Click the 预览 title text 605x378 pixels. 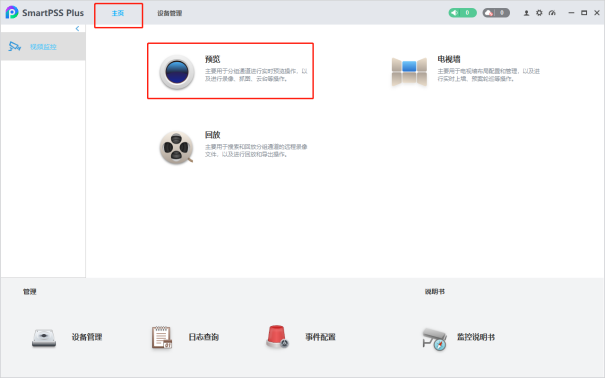pos(213,59)
